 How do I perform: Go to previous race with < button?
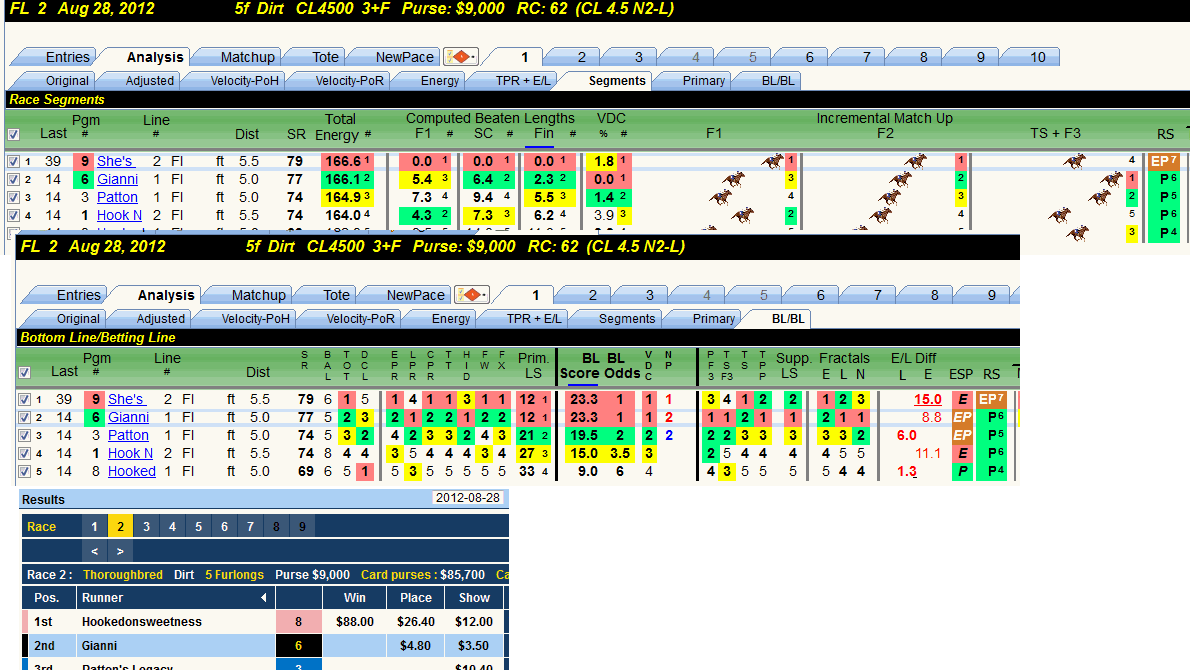tap(94, 552)
